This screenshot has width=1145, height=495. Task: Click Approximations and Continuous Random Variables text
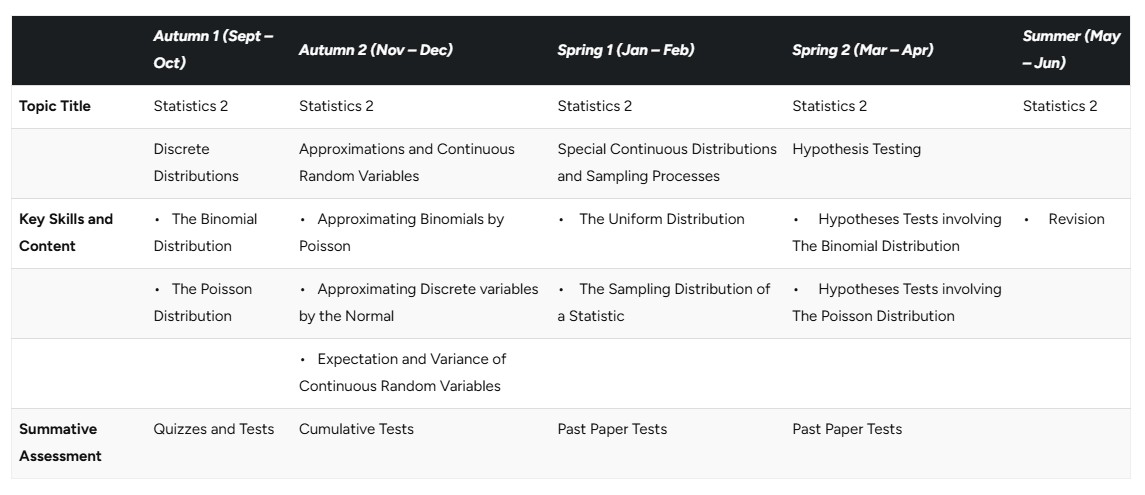pos(407,163)
